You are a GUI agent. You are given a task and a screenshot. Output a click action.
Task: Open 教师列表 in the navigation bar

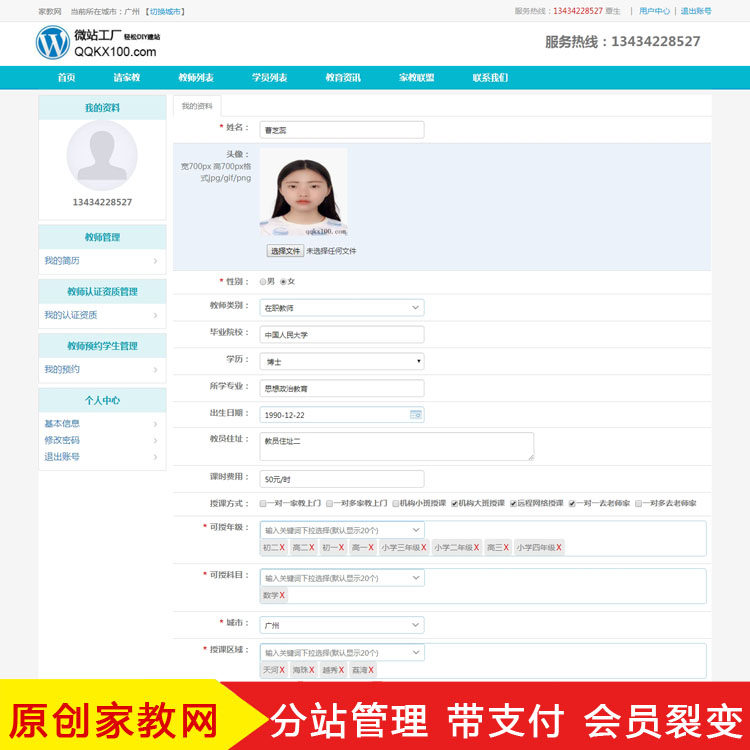(196, 77)
